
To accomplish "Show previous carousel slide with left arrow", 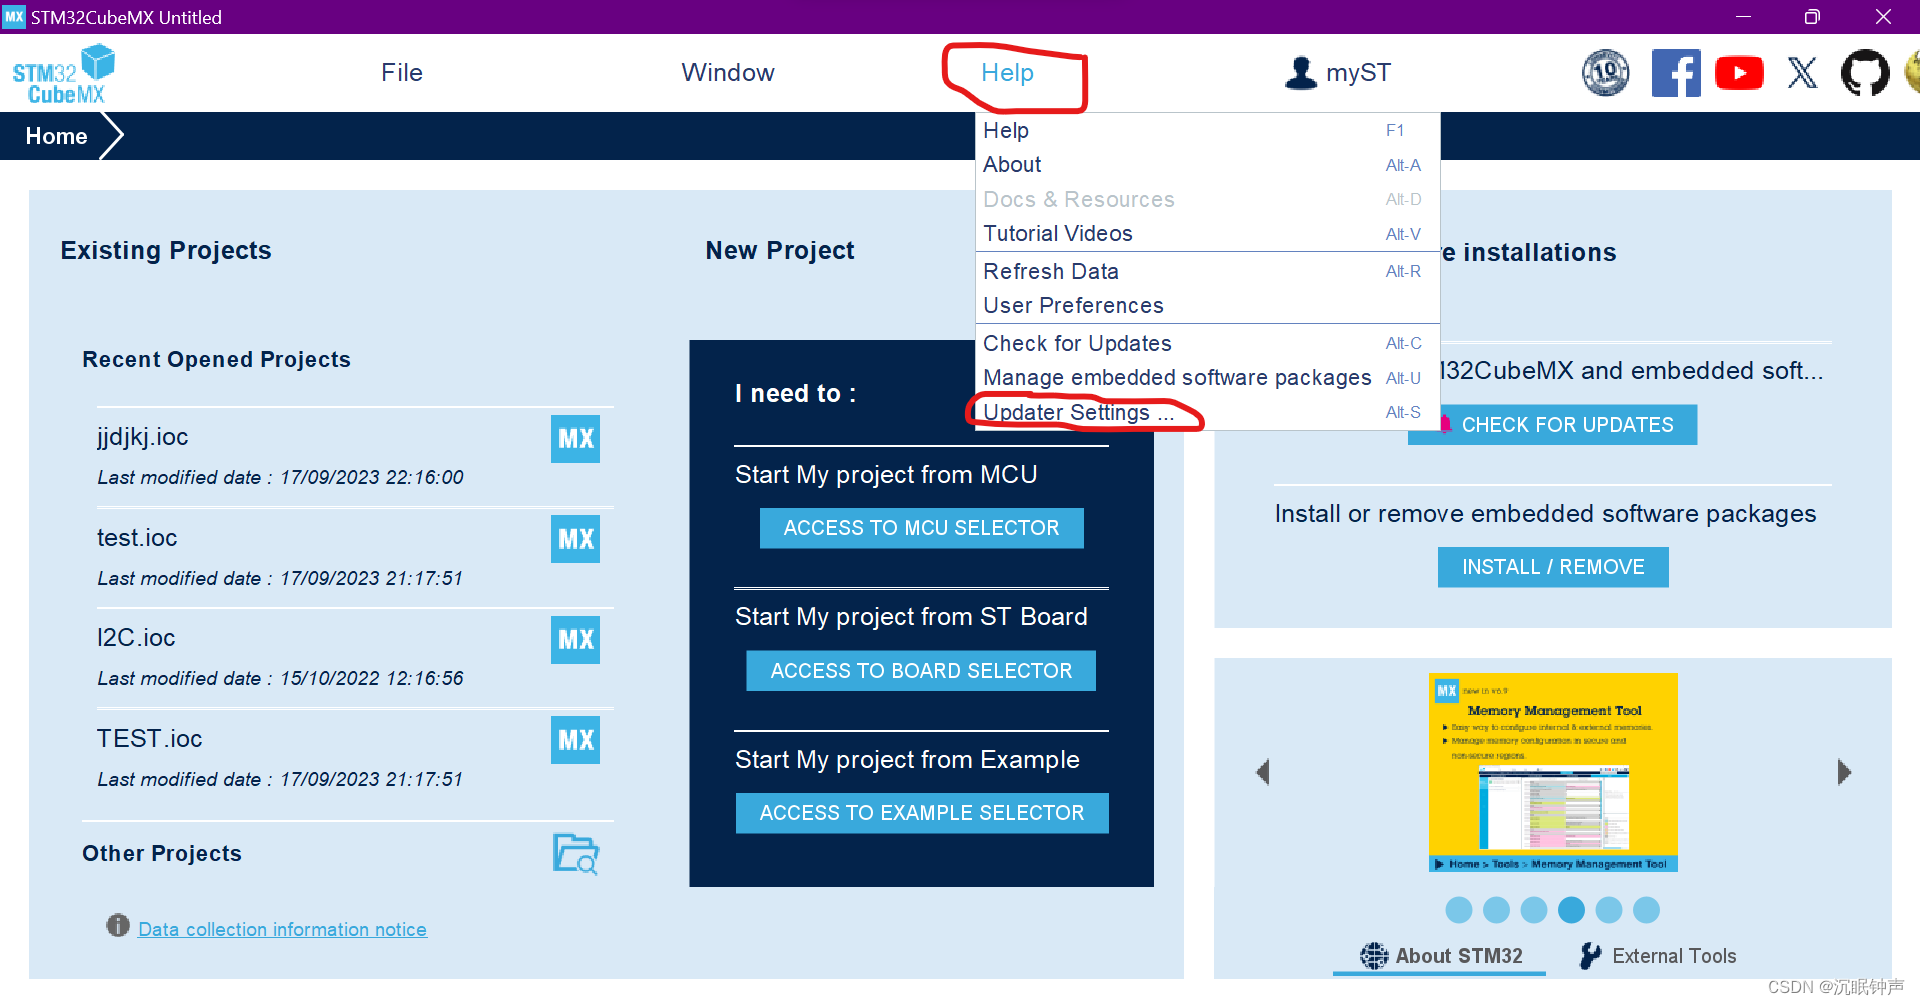I will click(1262, 772).
